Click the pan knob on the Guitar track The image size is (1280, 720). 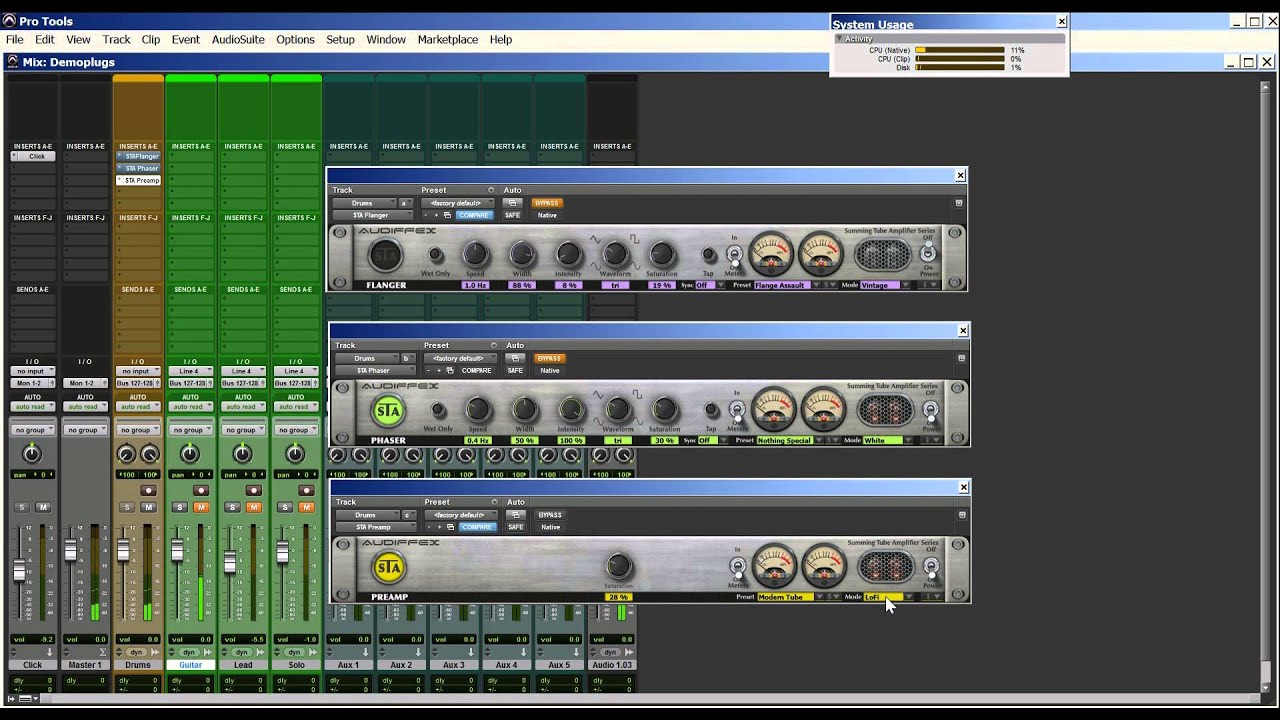tap(190, 454)
